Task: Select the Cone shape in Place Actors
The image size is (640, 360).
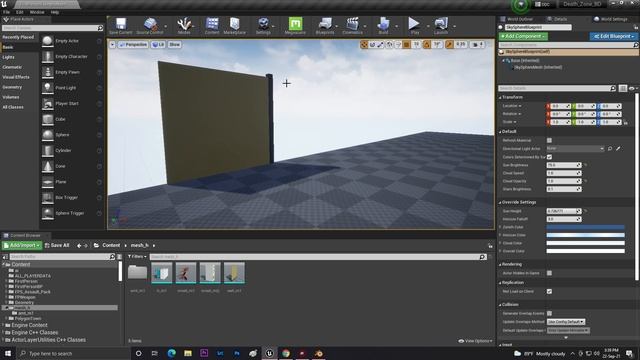Action: click(x=60, y=166)
